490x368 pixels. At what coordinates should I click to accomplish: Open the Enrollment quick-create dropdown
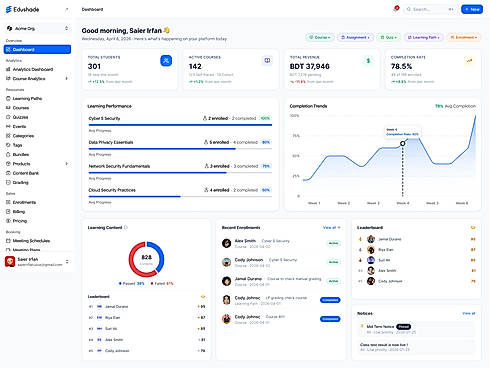coord(464,37)
